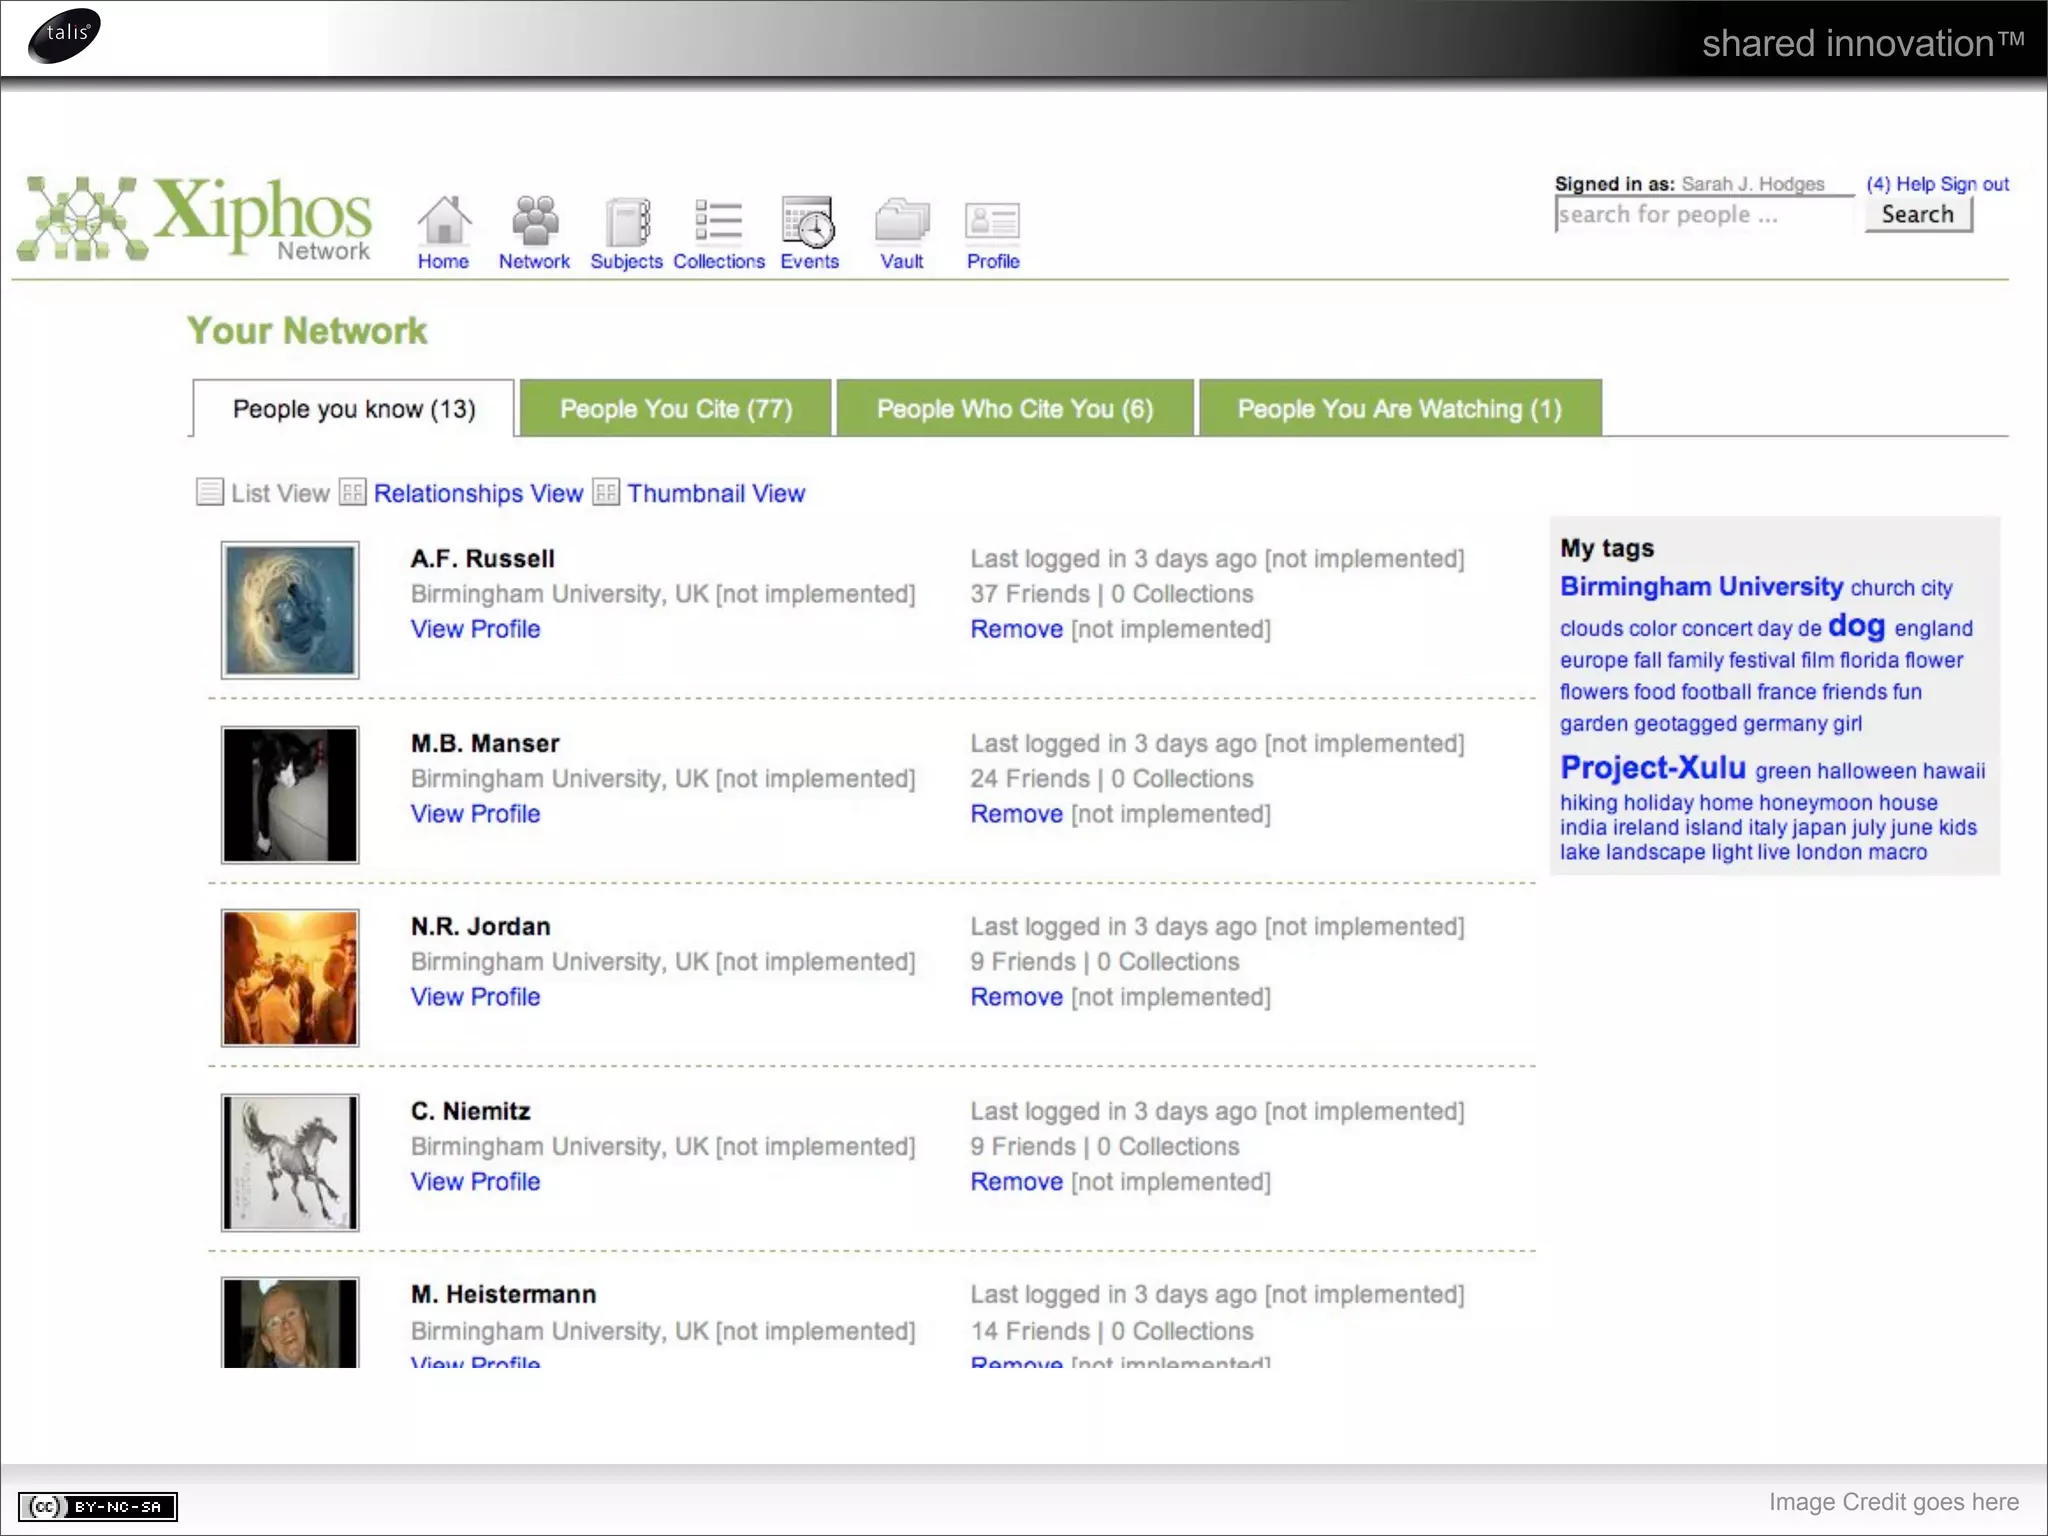Open N.R. Jordan's thumbnail photo
2048x1536 pixels.
coord(290,978)
